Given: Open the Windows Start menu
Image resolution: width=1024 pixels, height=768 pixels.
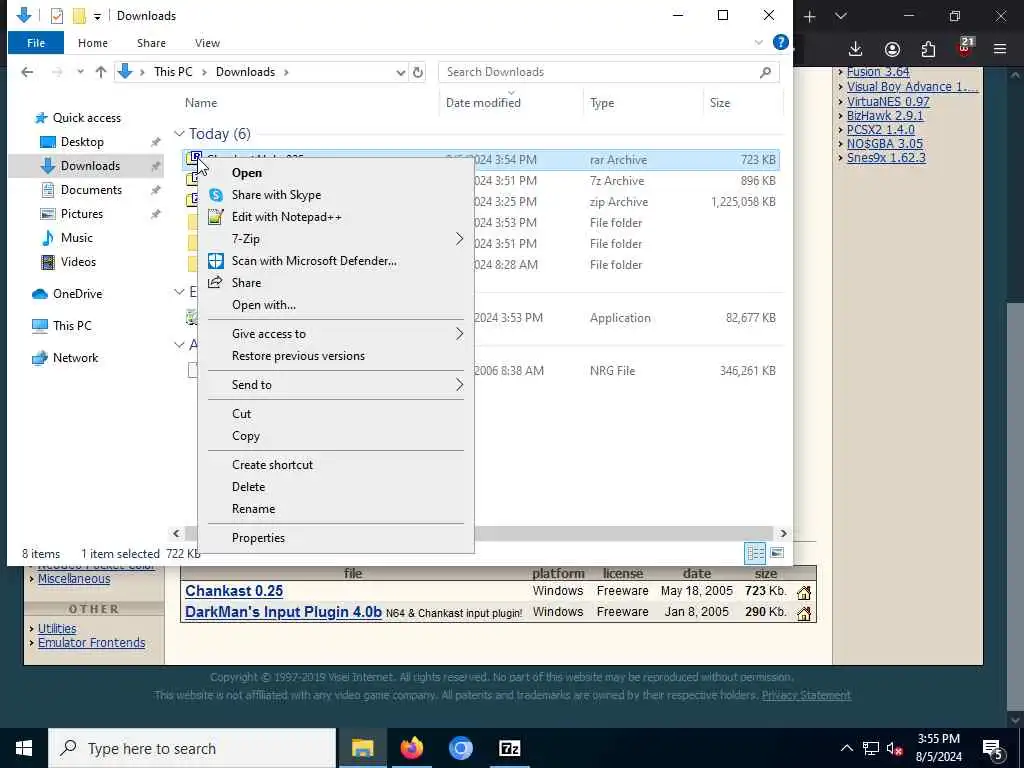Looking at the screenshot, I should tap(24, 748).
